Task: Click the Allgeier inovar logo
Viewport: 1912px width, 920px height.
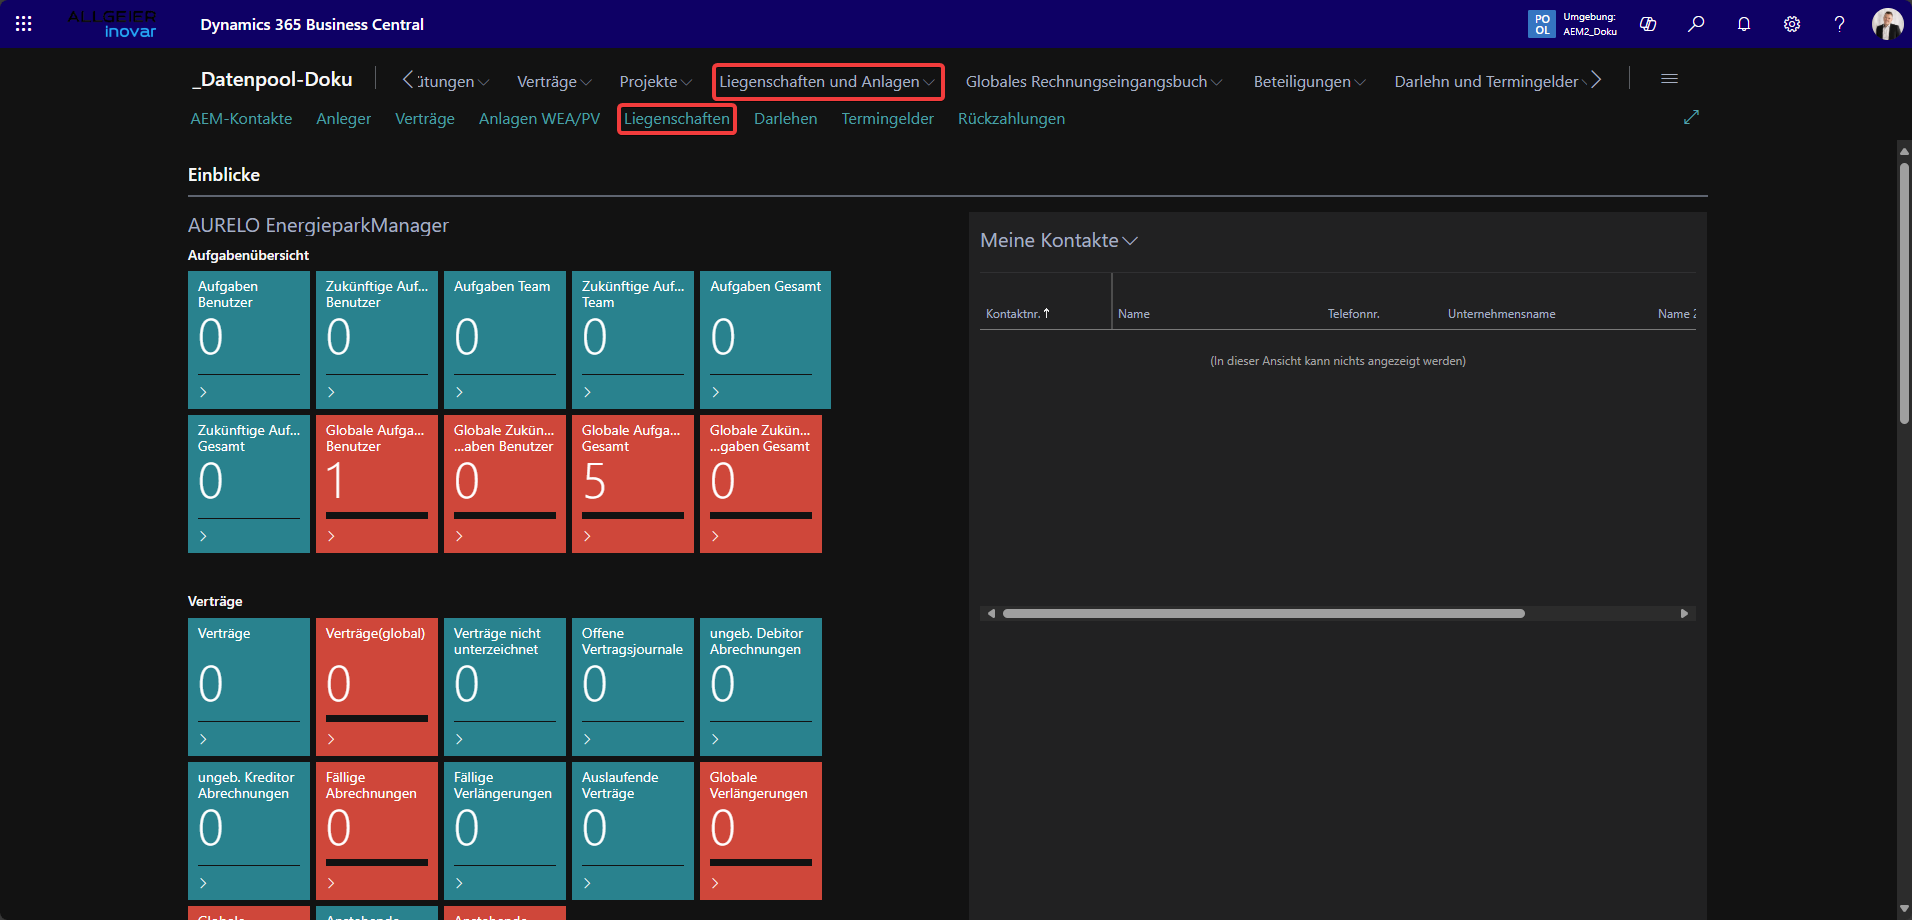Action: click(x=112, y=24)
